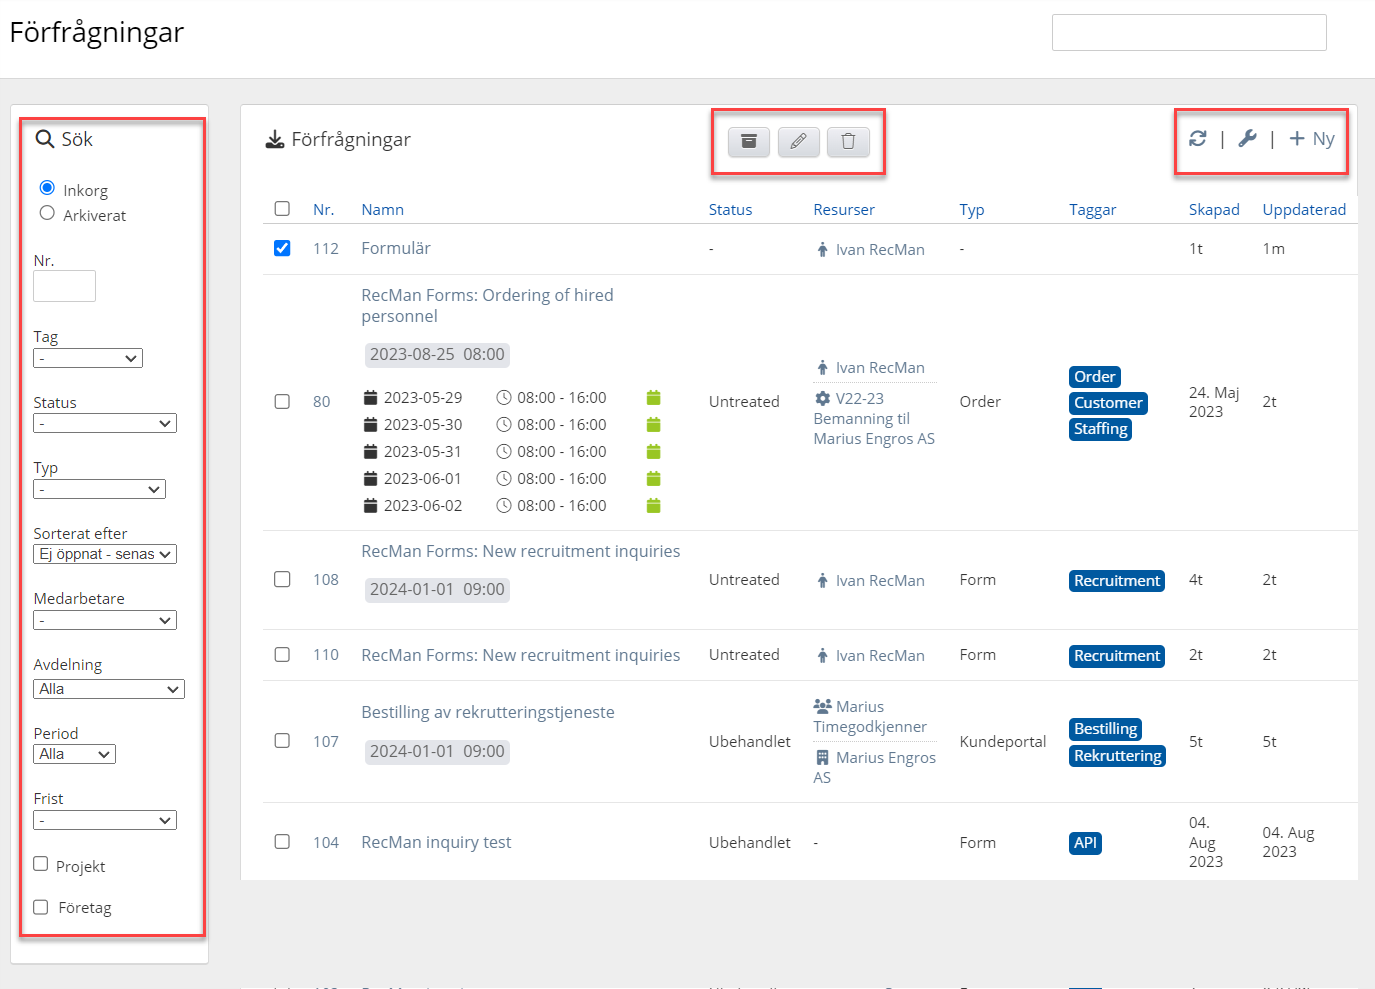Select the Arkiverat radio button
Screen dimensions: 1375x989
pyautogui.click(x=47, y=213)
